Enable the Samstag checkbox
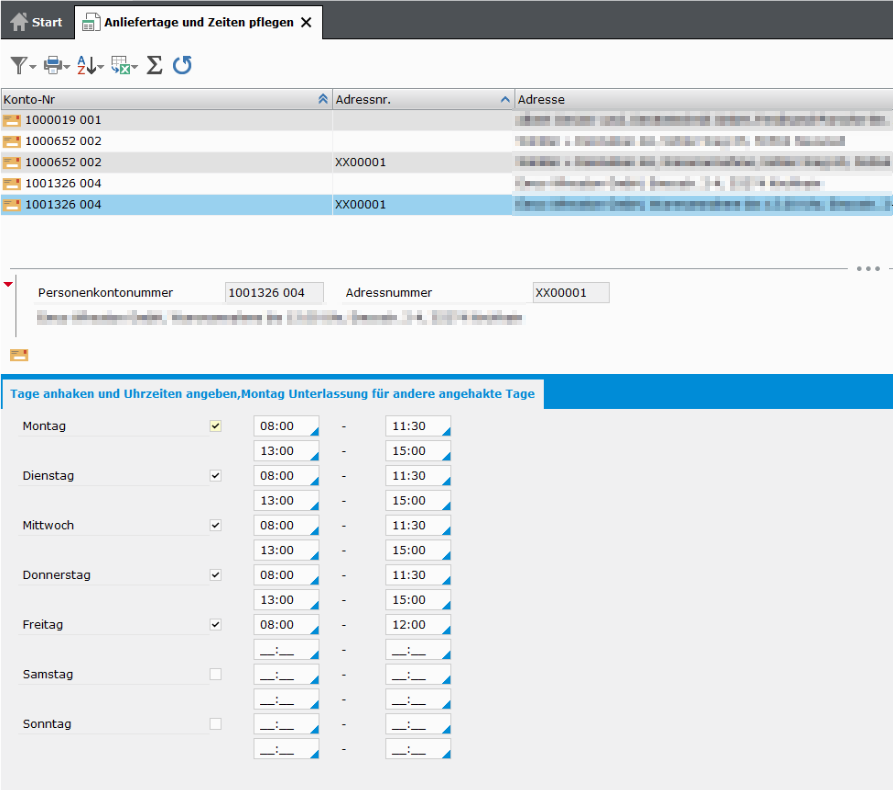The image size is (893, 790). (215, 675)
